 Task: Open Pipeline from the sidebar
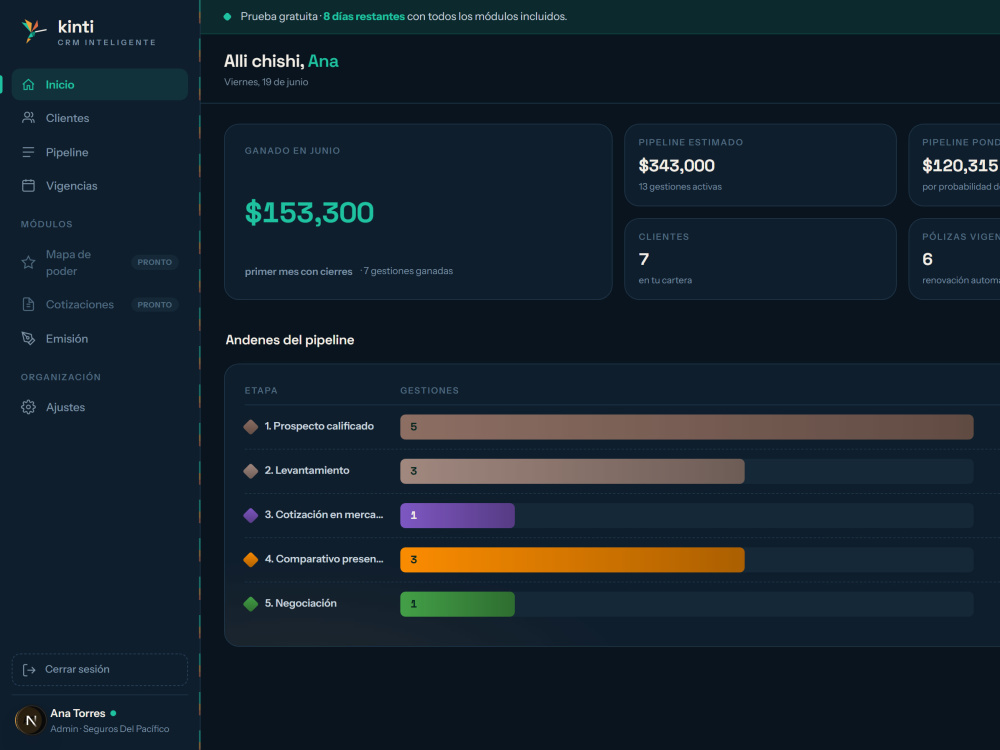pyautogui.click(x=99, y=152)
